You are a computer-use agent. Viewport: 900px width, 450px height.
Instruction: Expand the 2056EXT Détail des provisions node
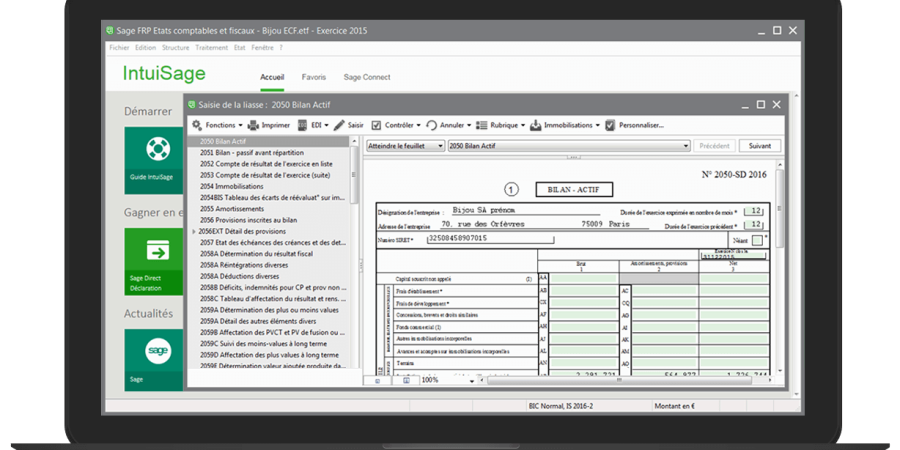[x=193, y=231]
